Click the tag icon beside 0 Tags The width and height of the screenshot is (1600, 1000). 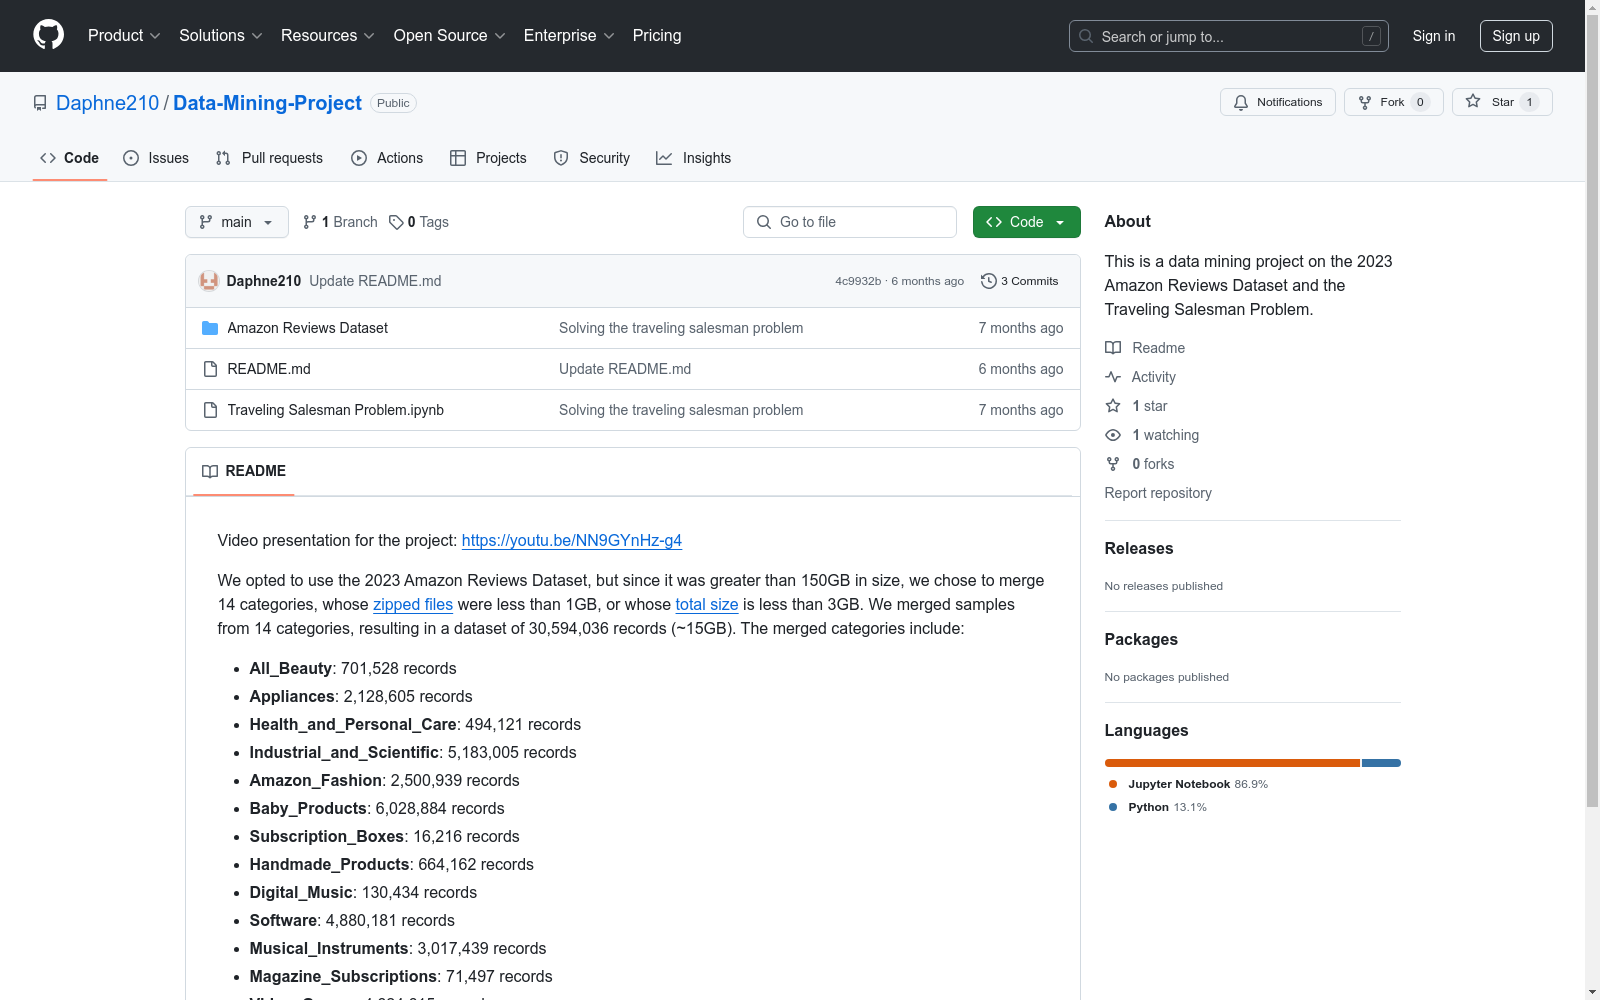pos(396,222)
